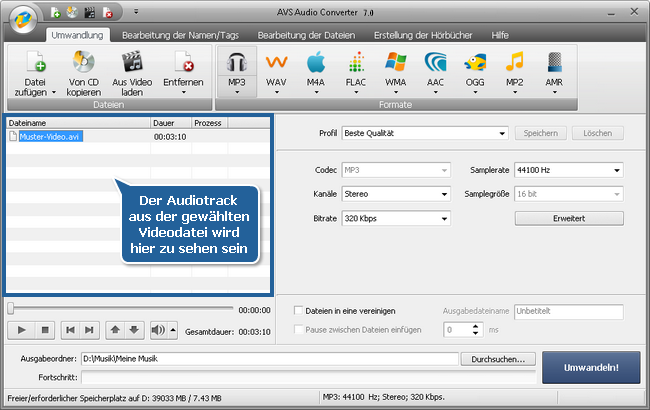Open the Hilfe tab
Image resolution: width=650 pixels, height=410 pixels.
500,35
